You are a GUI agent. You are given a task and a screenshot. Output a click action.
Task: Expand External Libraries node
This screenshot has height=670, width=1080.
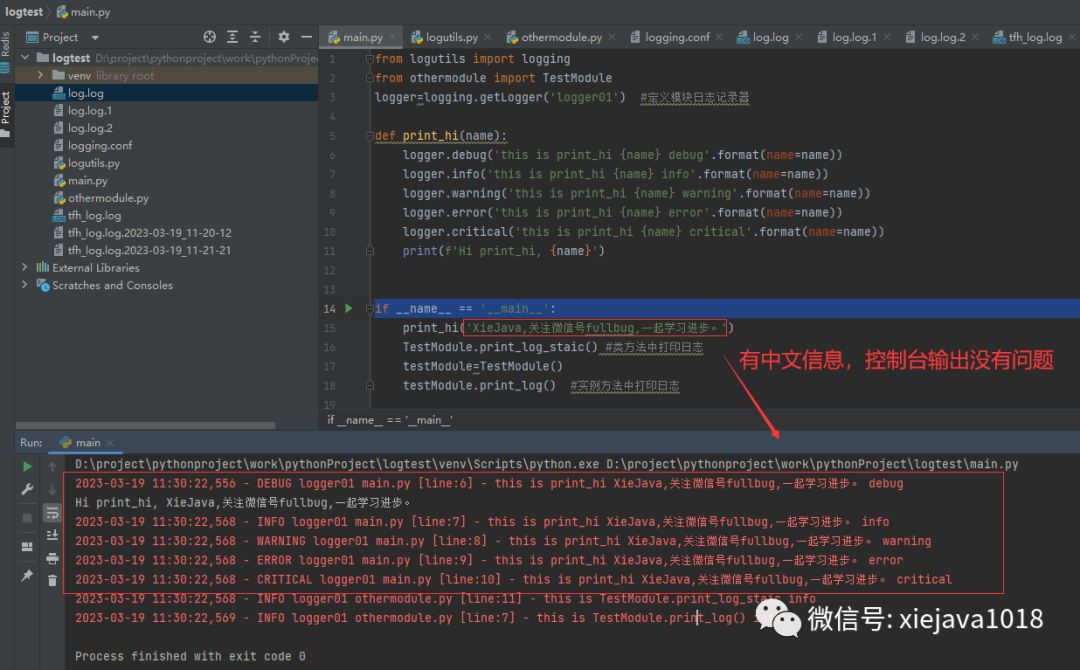click(x=25, y=267)
